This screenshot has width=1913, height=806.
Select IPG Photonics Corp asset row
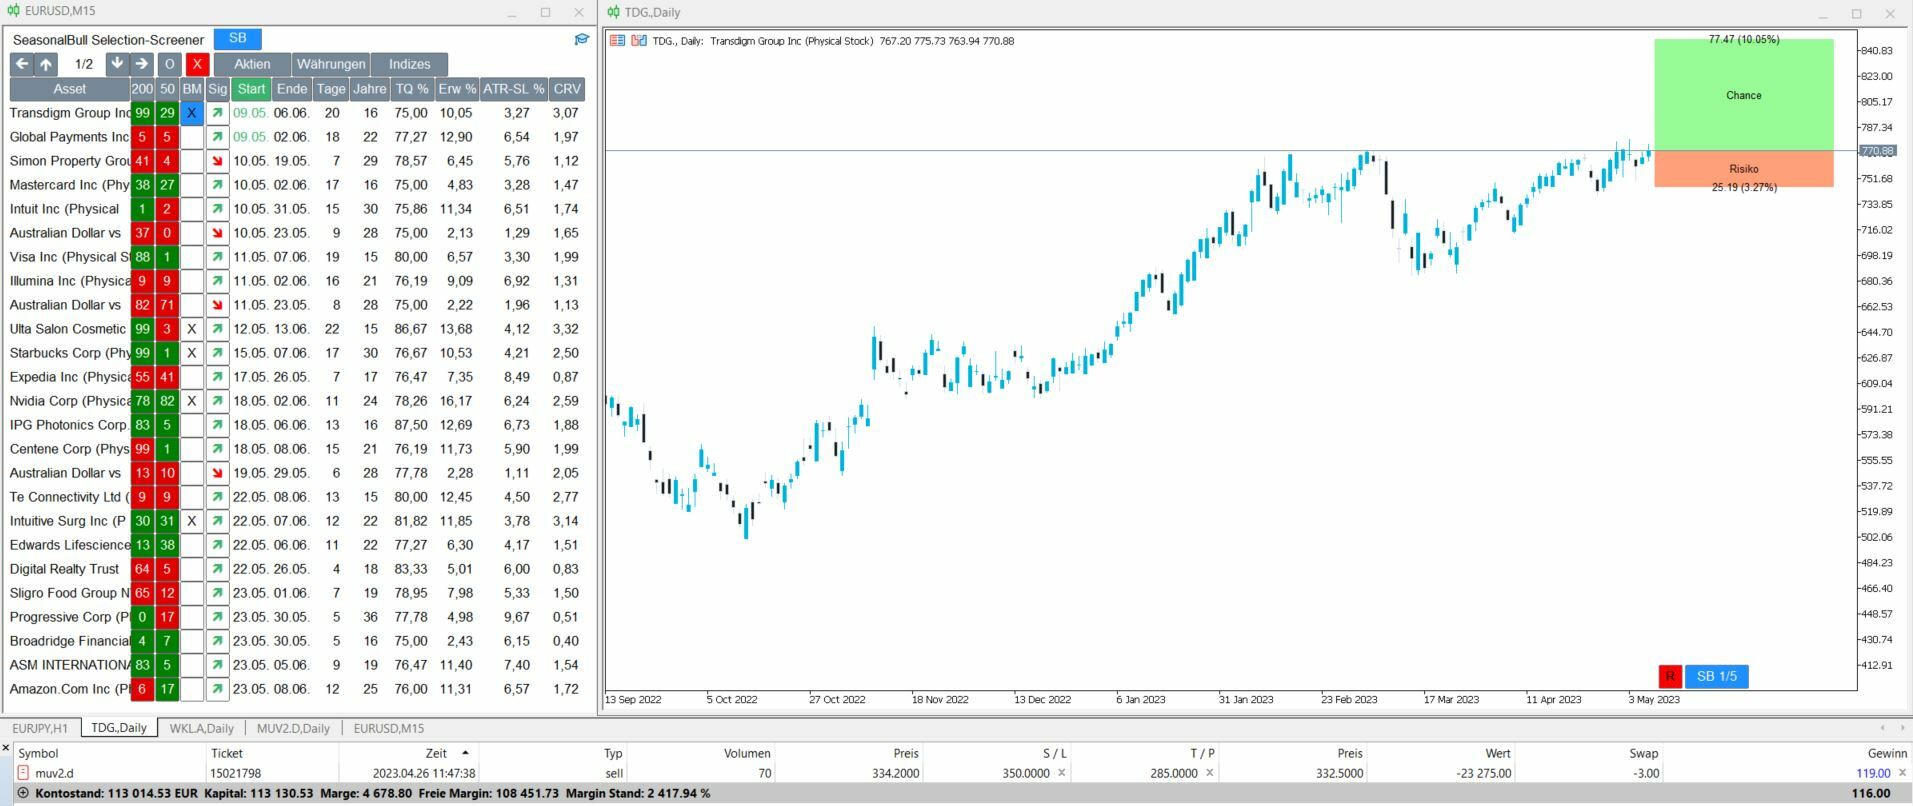click(x=68, y=425)
